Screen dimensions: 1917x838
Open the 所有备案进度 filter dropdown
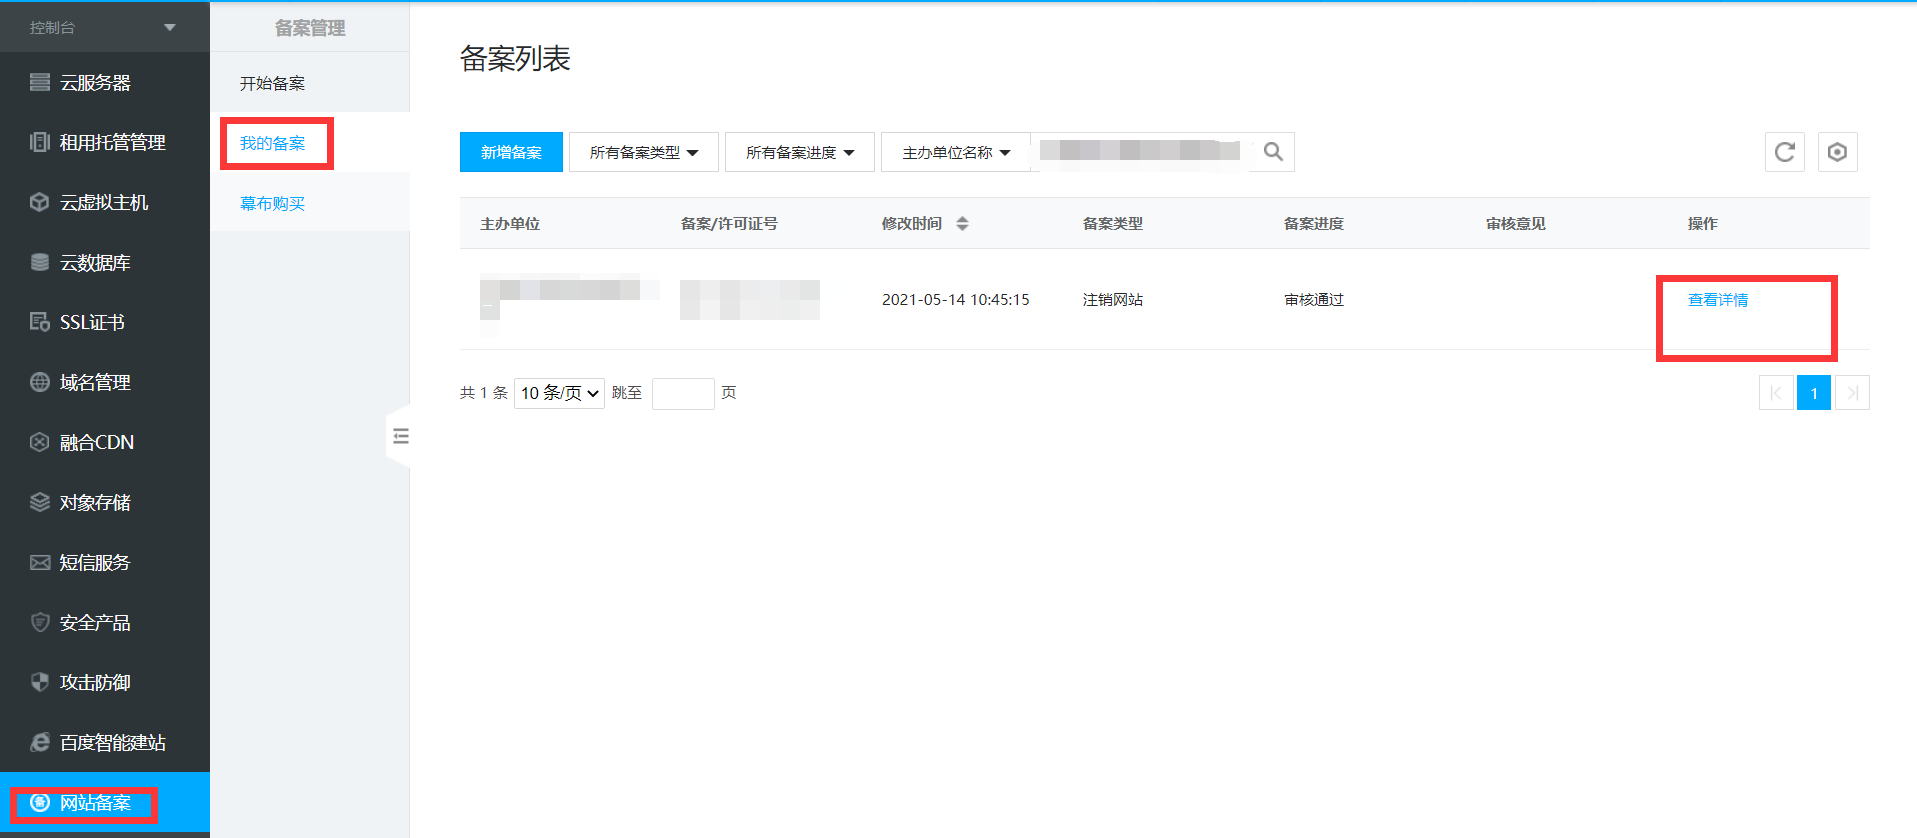click(799, 152)
